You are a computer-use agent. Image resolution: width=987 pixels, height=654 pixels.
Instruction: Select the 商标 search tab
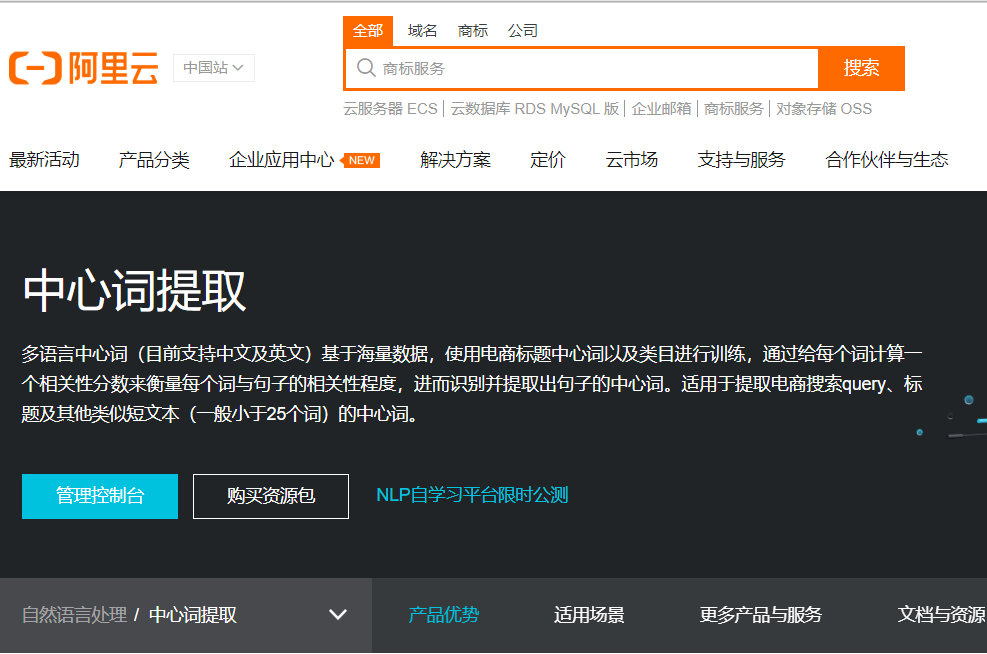[473, 31]
